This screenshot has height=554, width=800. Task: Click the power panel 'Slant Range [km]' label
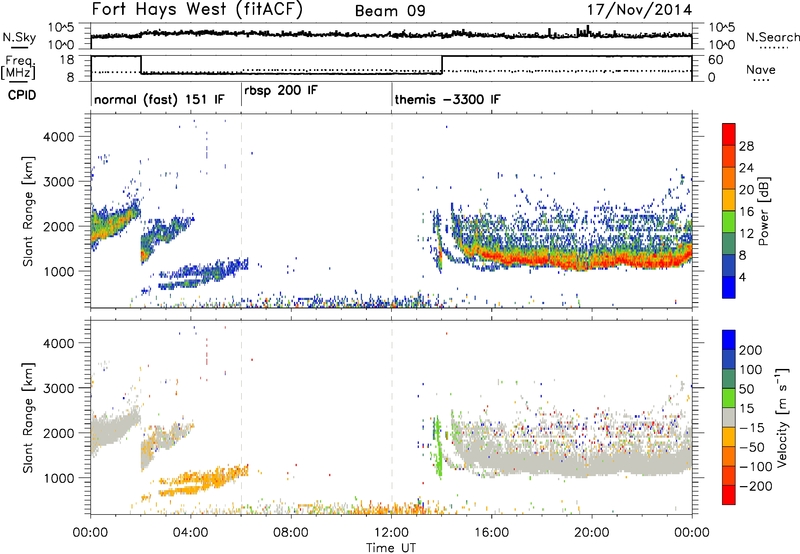click(28, 211)
